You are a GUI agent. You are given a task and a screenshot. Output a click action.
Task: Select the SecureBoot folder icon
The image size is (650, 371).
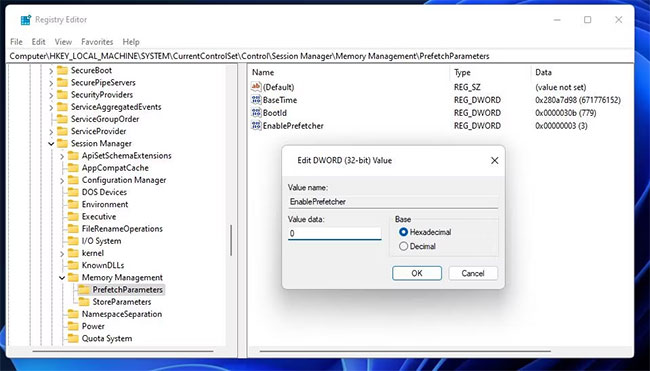pos(62,70)
